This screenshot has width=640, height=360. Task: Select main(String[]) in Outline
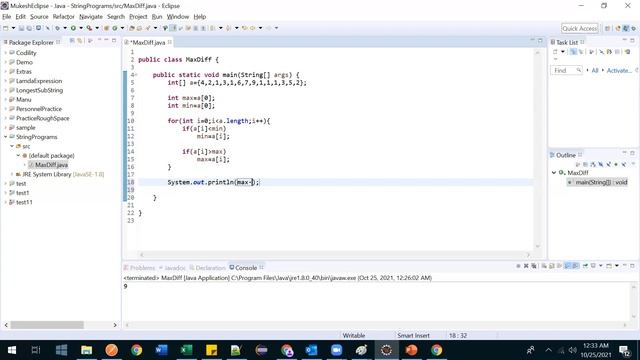(598, 182)
